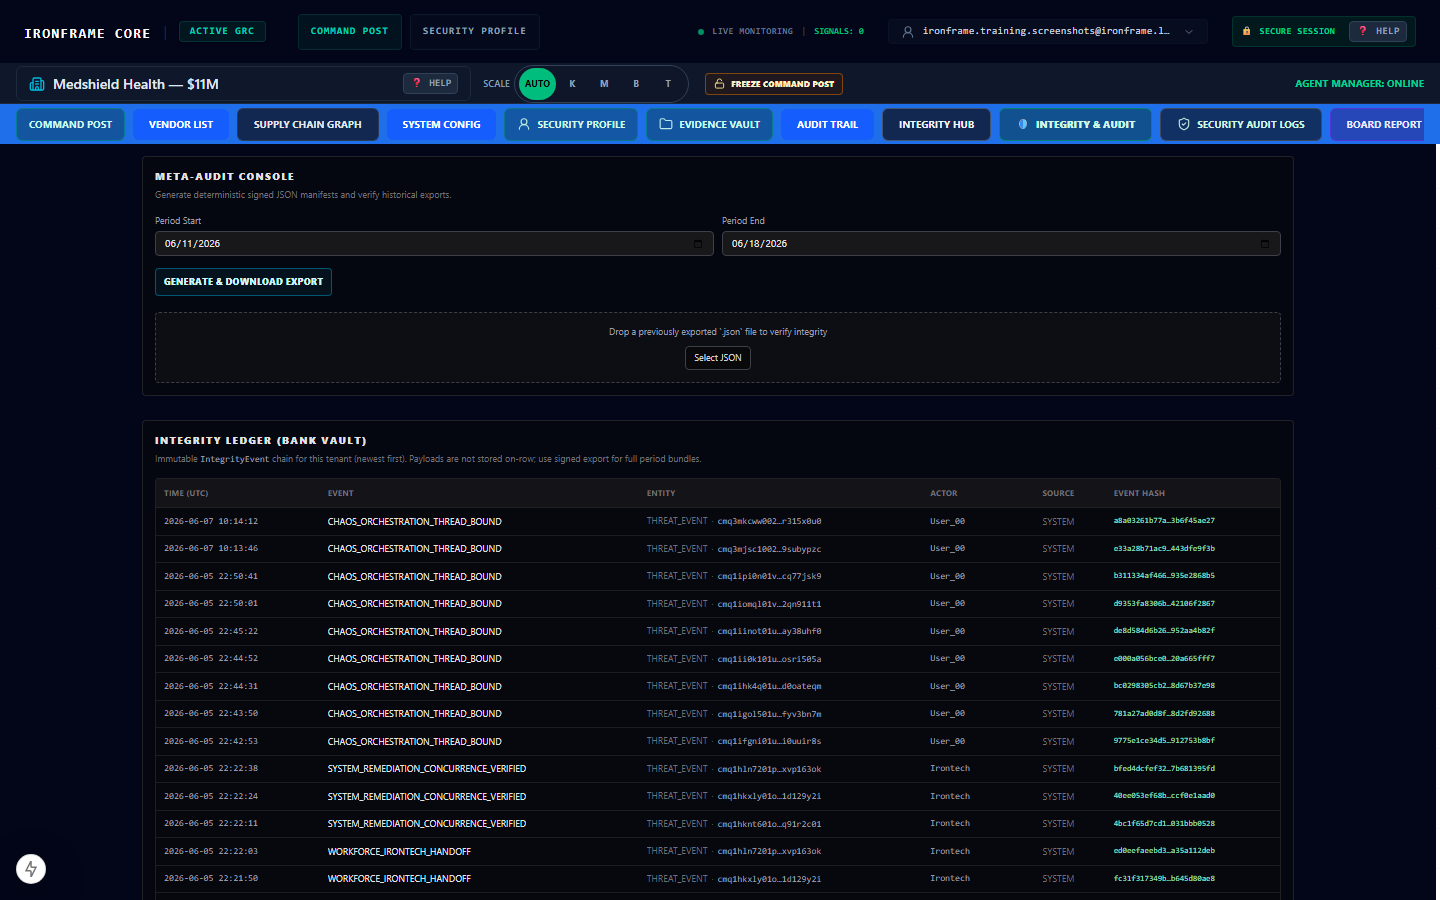This screenshot has width=1440, height=900.
Task: Click the lock icon on Freeze Command Post
Action: 719,84
